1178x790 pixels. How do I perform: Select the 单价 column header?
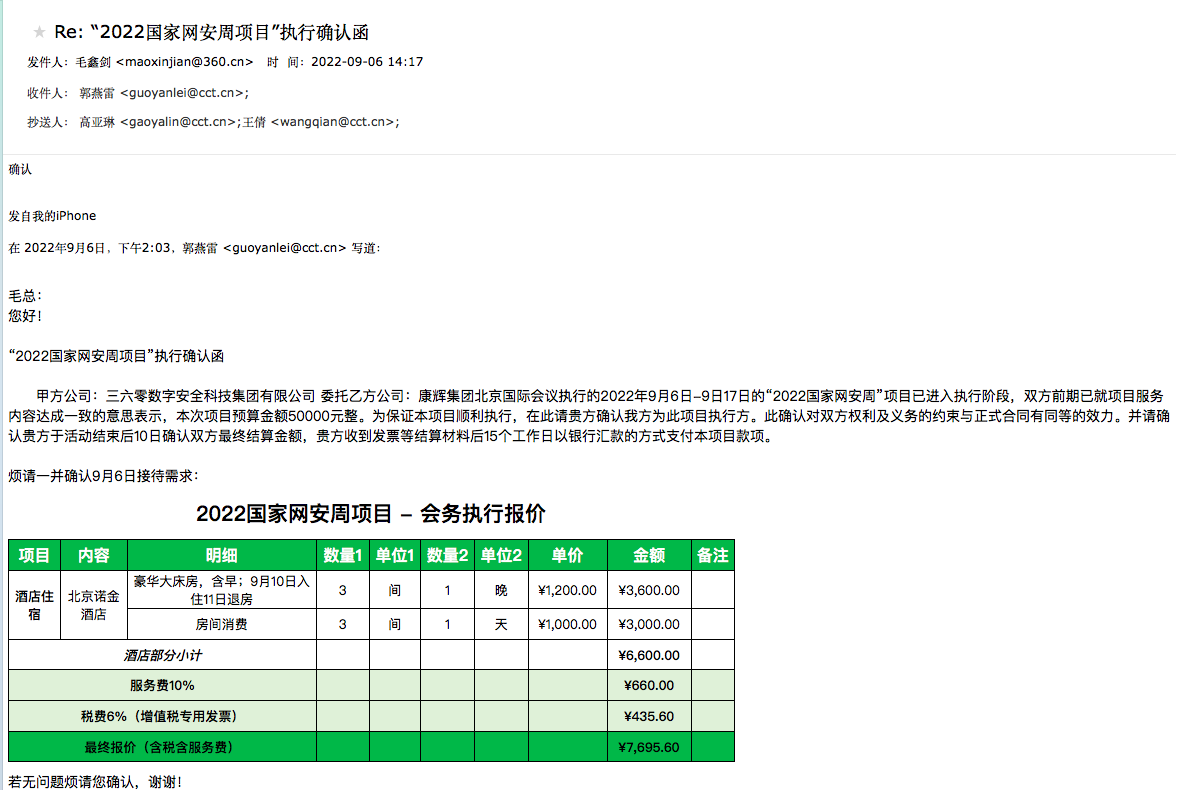click(x=567, y=555)
